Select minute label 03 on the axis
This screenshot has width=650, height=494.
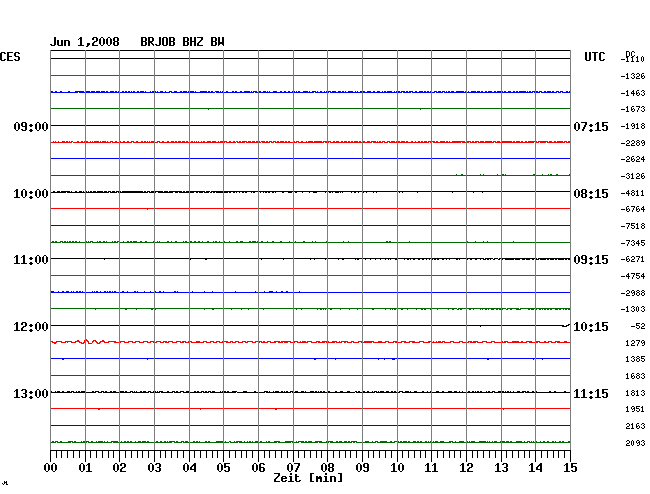pyautogui.click(x=155, y=468)
